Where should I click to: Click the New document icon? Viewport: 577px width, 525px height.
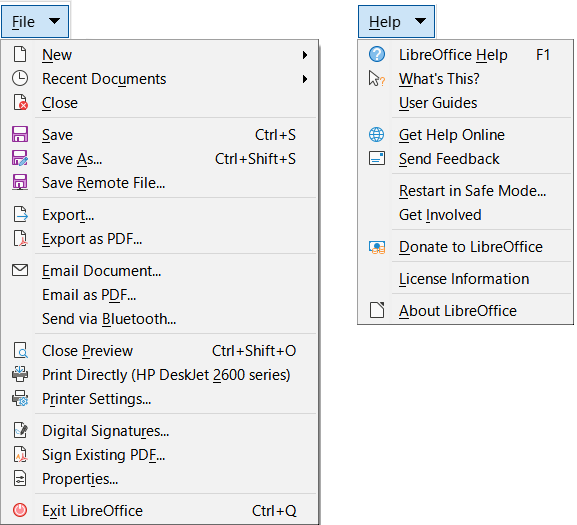(x=20, y=54)
